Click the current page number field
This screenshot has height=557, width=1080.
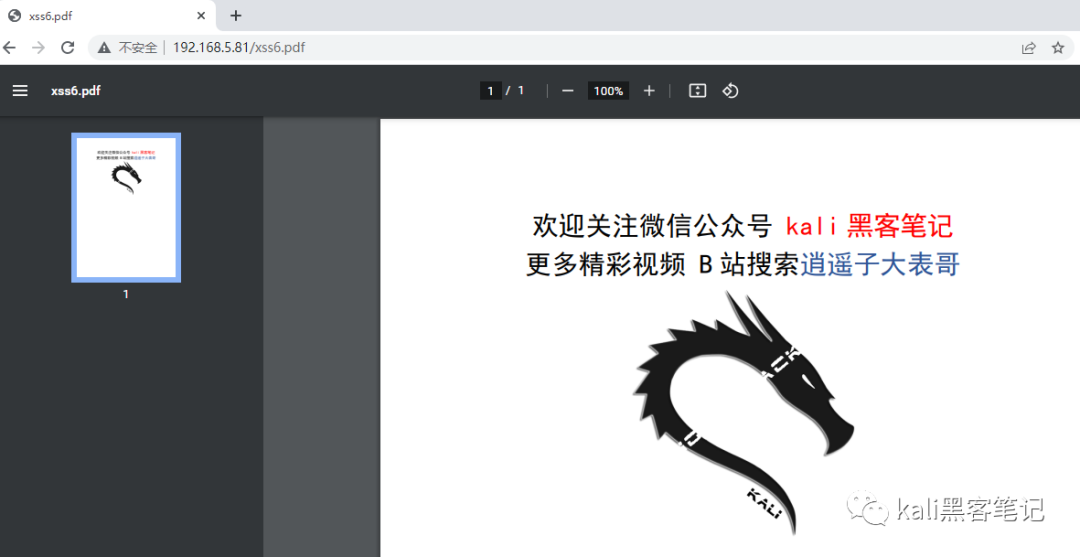(x=490, y=90)
